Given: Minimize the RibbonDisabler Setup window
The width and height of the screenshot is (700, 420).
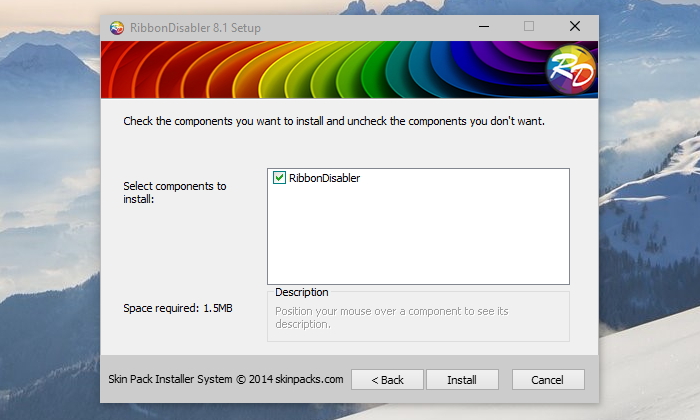Looking at the screenshot, I should pyautogui.click(x=484, y=27).
